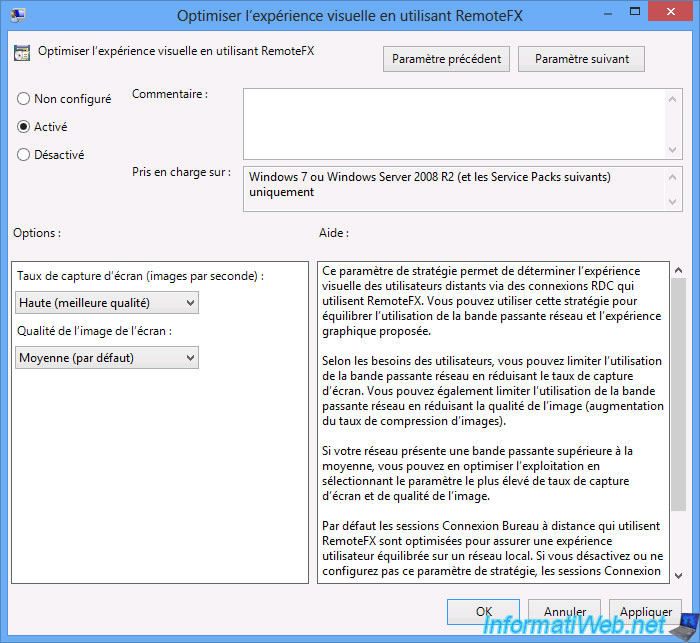The width and height of the screenshot is (700, 643).
Task: Open the Taux de capture d'écran dropdown
Action: pyautogui.click(x=107, y=303)
